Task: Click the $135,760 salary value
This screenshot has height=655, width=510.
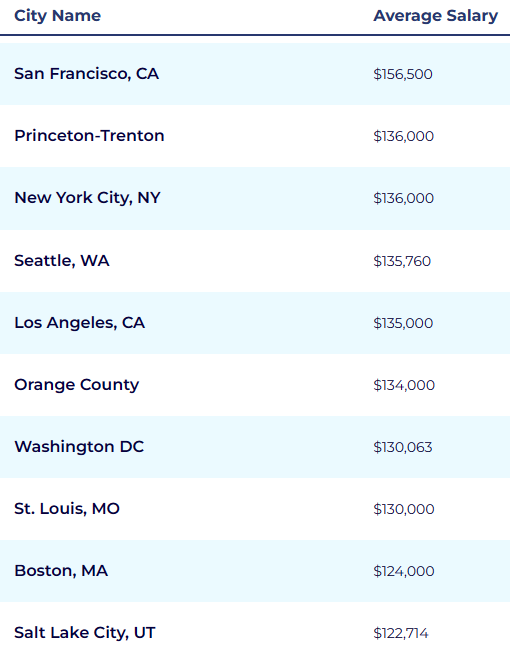Action: pos(402,261)
